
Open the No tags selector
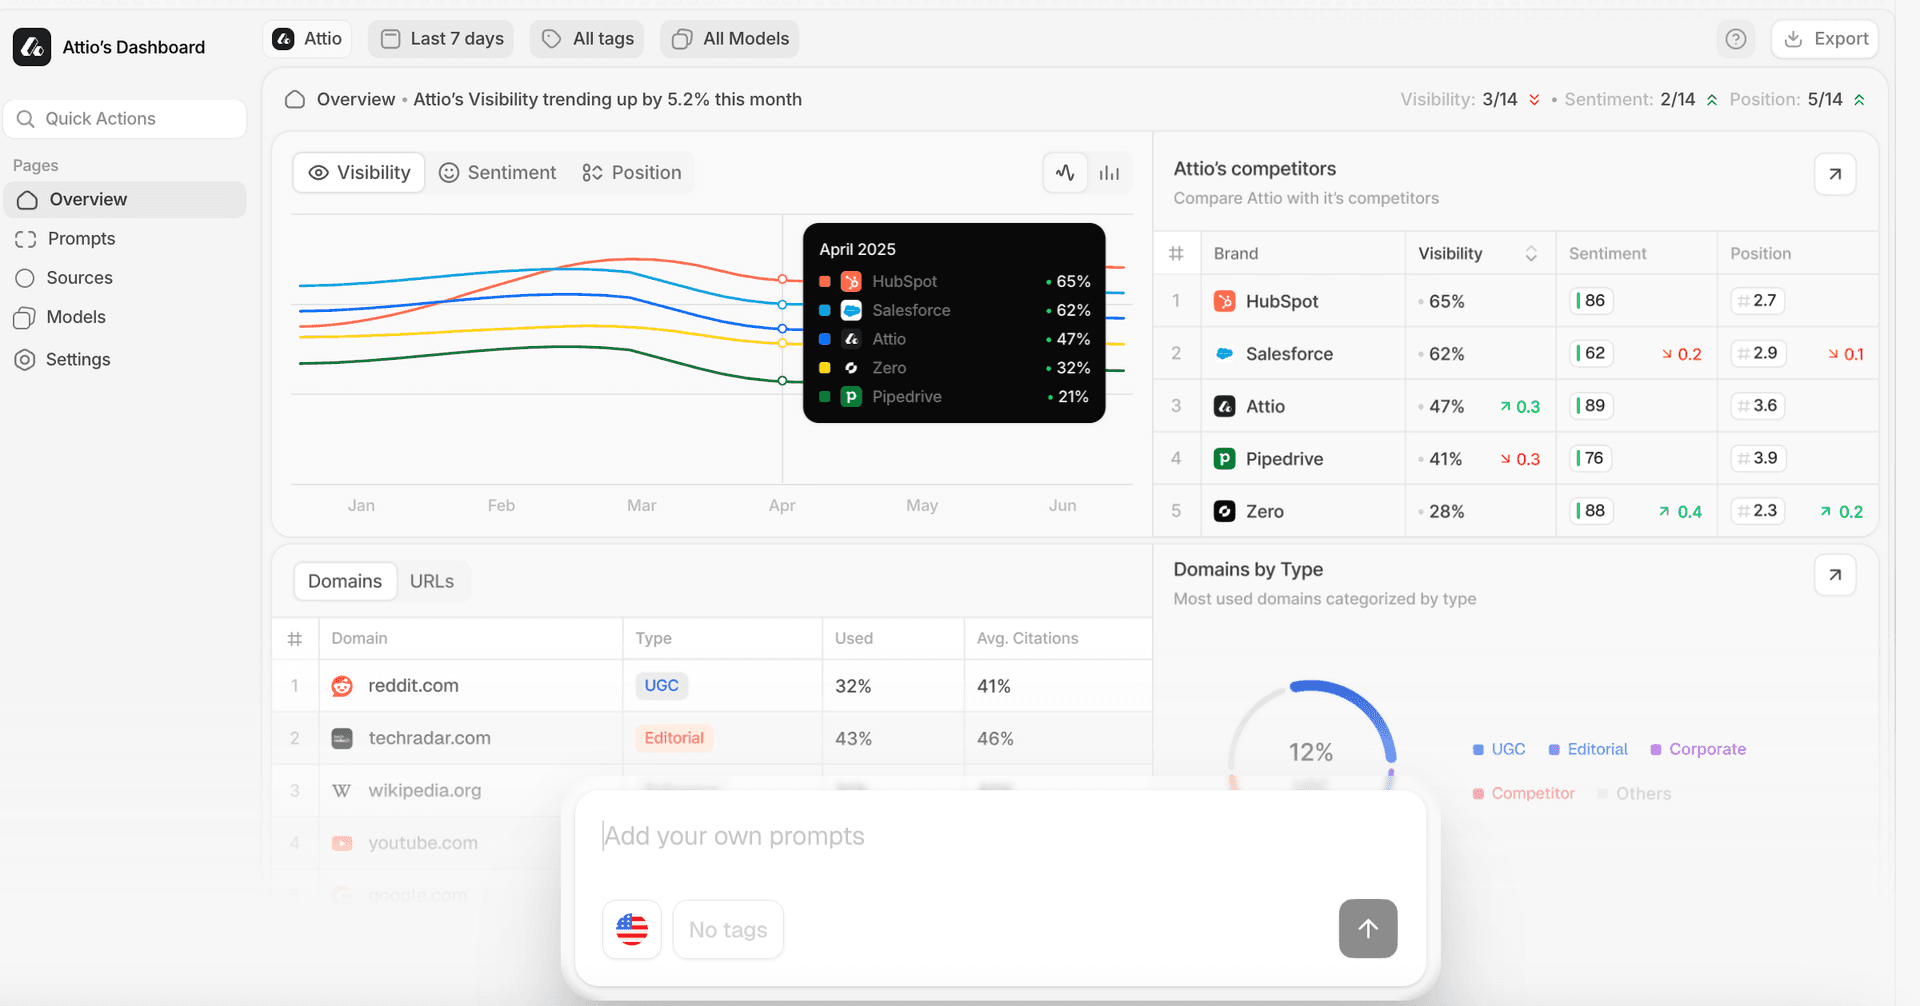728,930
